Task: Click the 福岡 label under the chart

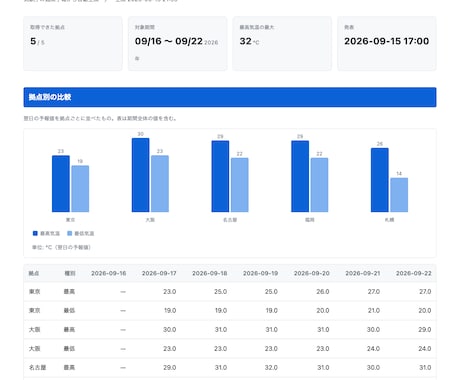Action: (310, 220)
